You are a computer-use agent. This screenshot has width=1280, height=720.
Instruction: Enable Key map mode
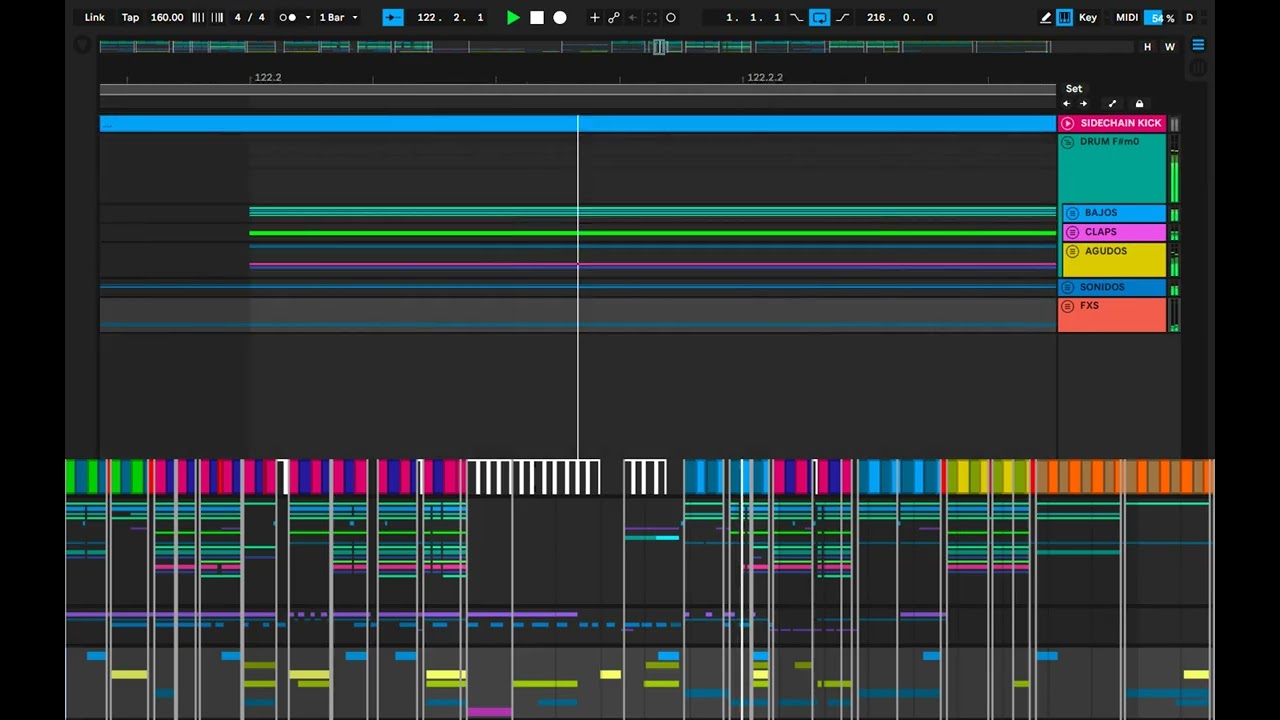(1088, 17)
